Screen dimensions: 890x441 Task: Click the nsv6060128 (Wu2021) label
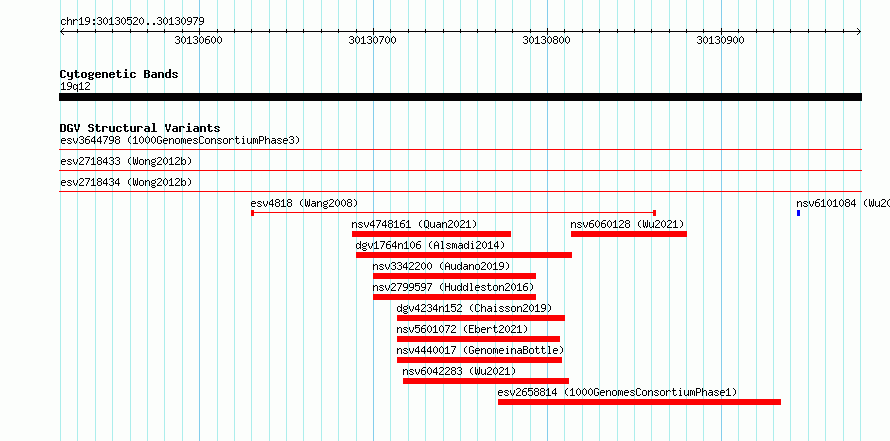click(x=627, y=224)
